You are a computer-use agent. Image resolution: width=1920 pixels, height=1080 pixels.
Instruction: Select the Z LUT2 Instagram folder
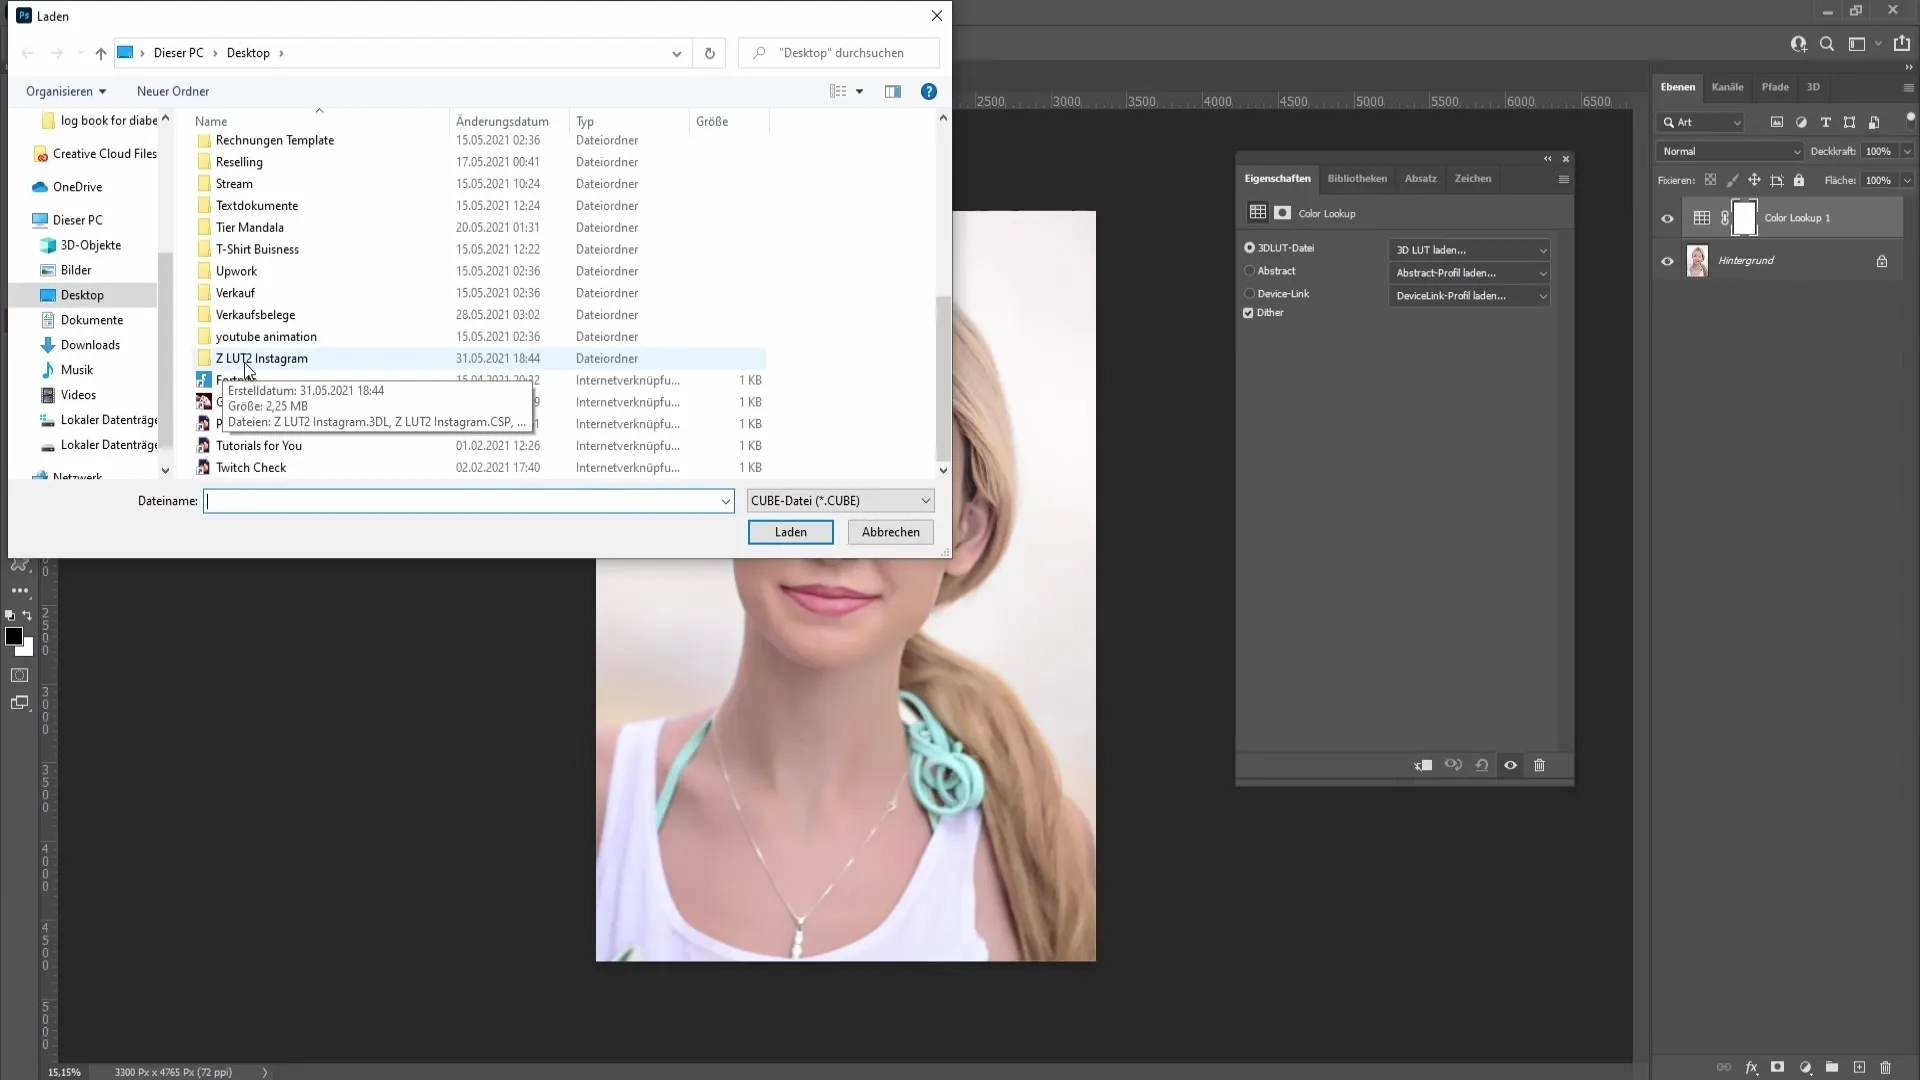(261, 357)
